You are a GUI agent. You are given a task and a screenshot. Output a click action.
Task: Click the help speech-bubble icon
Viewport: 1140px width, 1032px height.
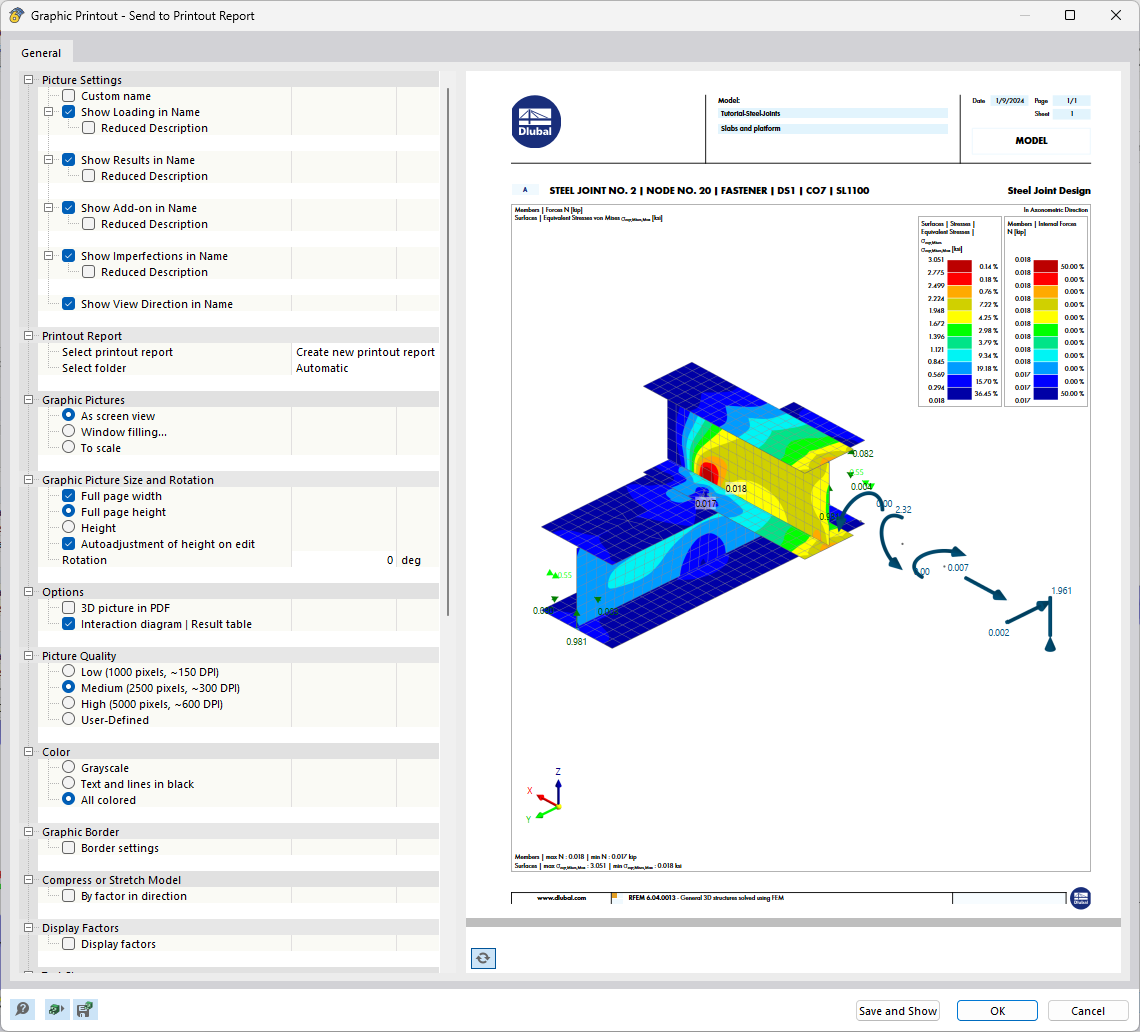point(23,1009)
